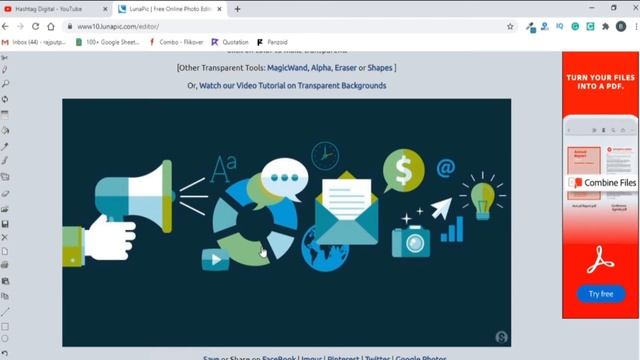The image size is (640, 360).
Task: Select the paint brush tool
Action: 5,161
